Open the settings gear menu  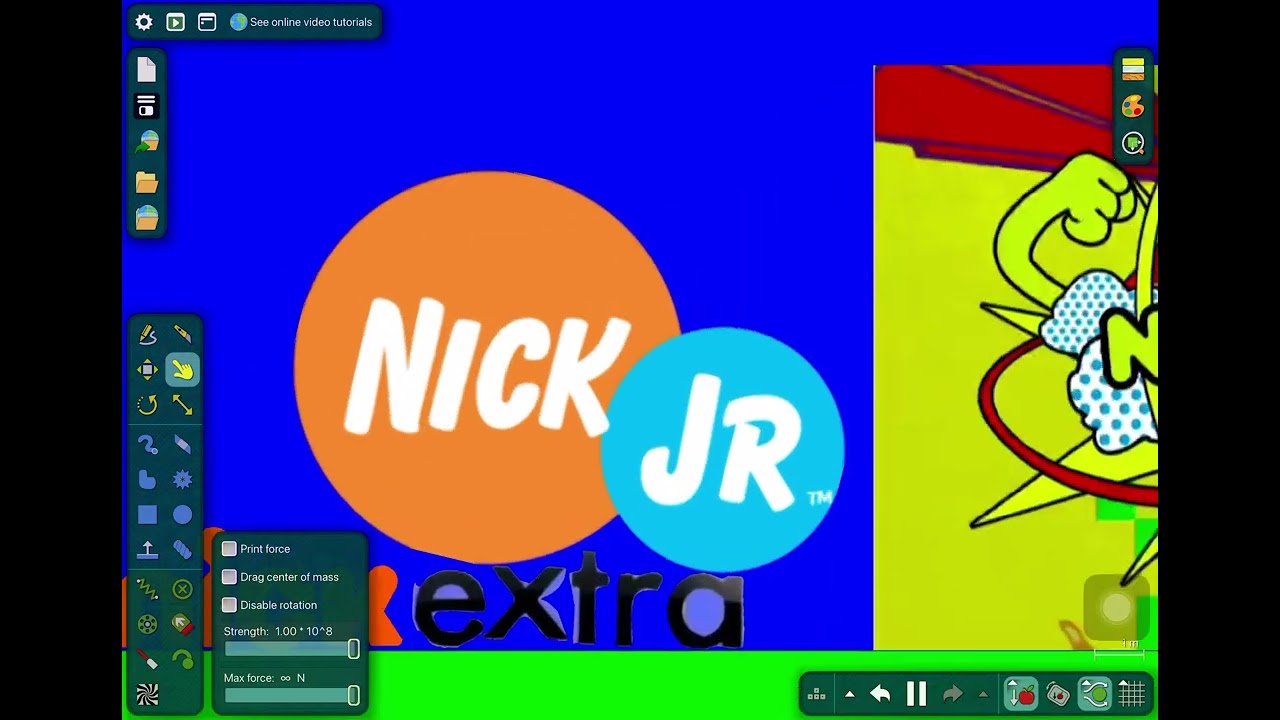(144, 22)
